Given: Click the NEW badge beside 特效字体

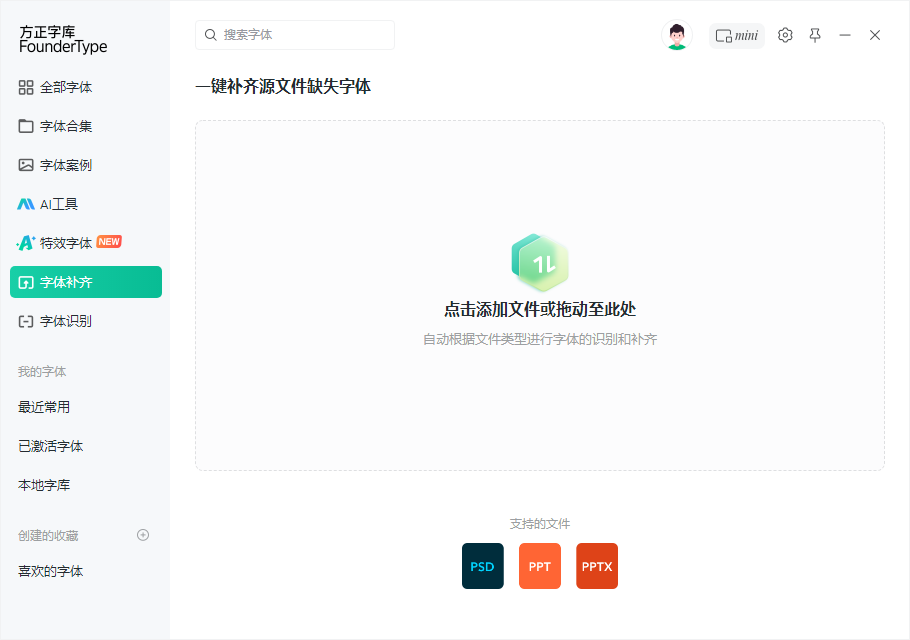Looking at the screenshot, I should click(109, 242).
